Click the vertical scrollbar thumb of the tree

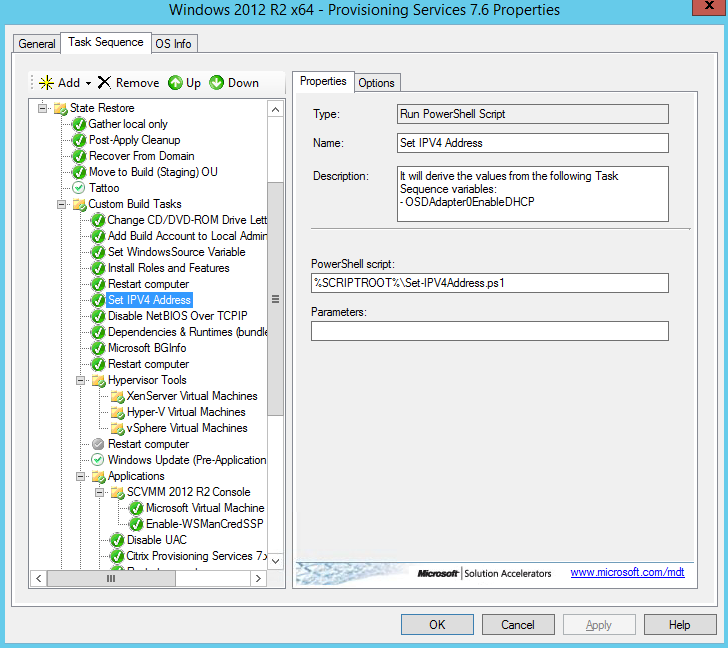[x=275, y=299]
